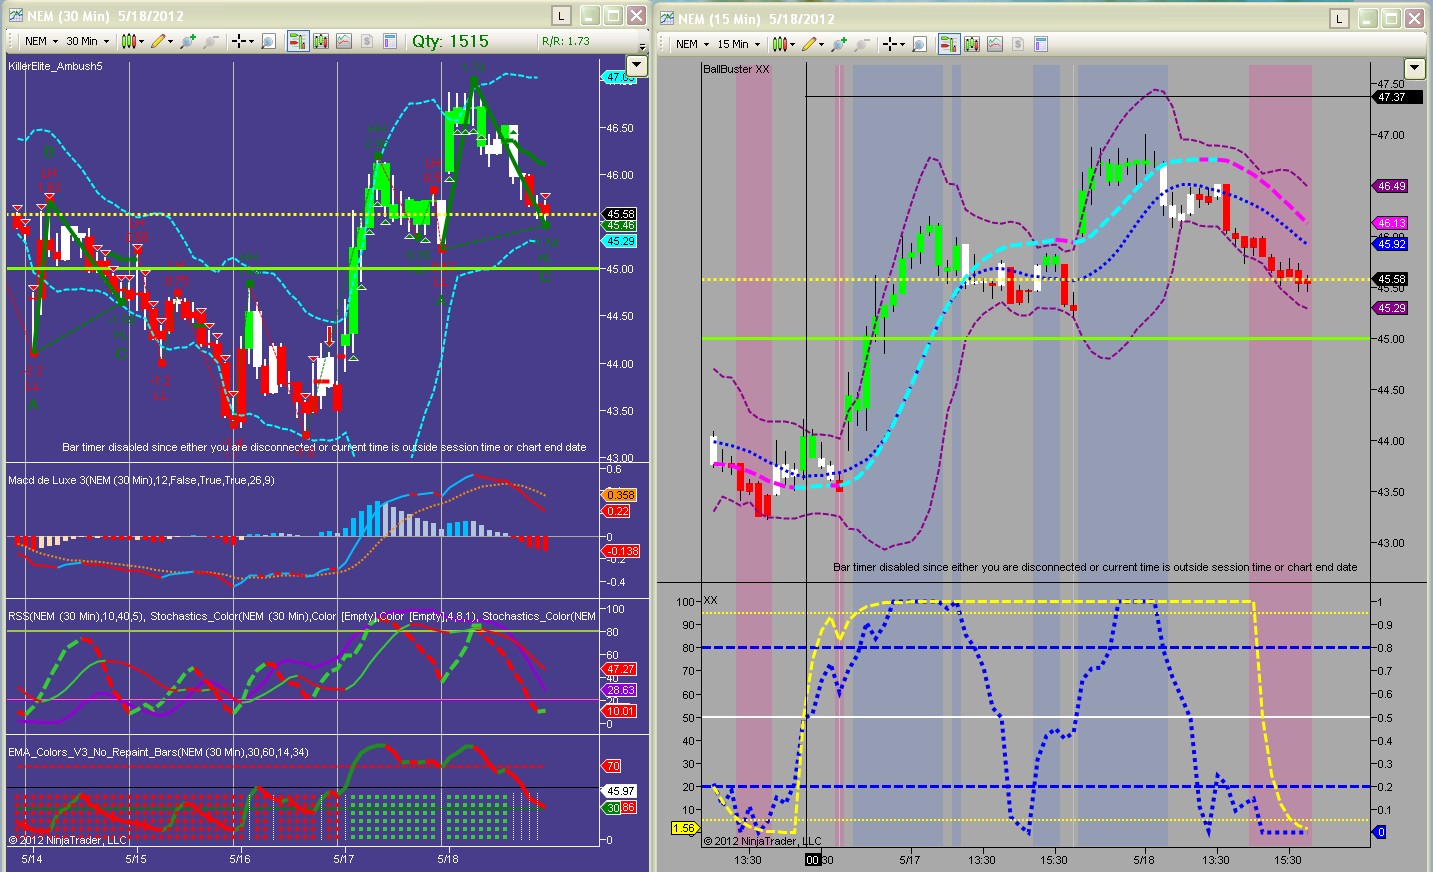The image size is (1433, 872).
Task: Open crosshair cursor dropdown in 15 Min chart
Action: coord(894,44)
